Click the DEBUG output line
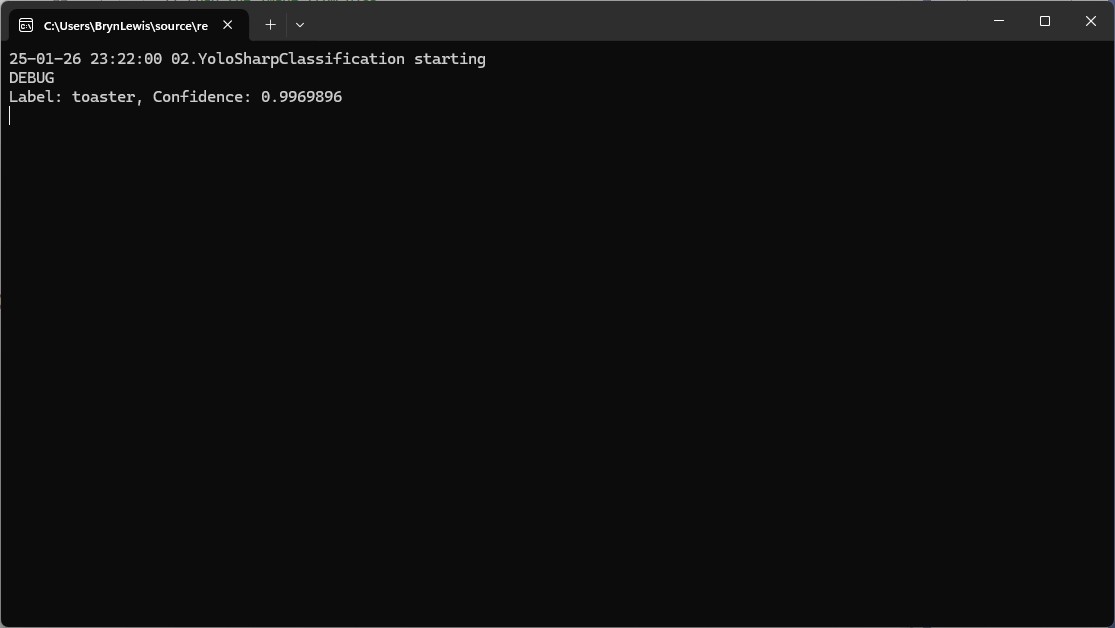 (32, 78)
